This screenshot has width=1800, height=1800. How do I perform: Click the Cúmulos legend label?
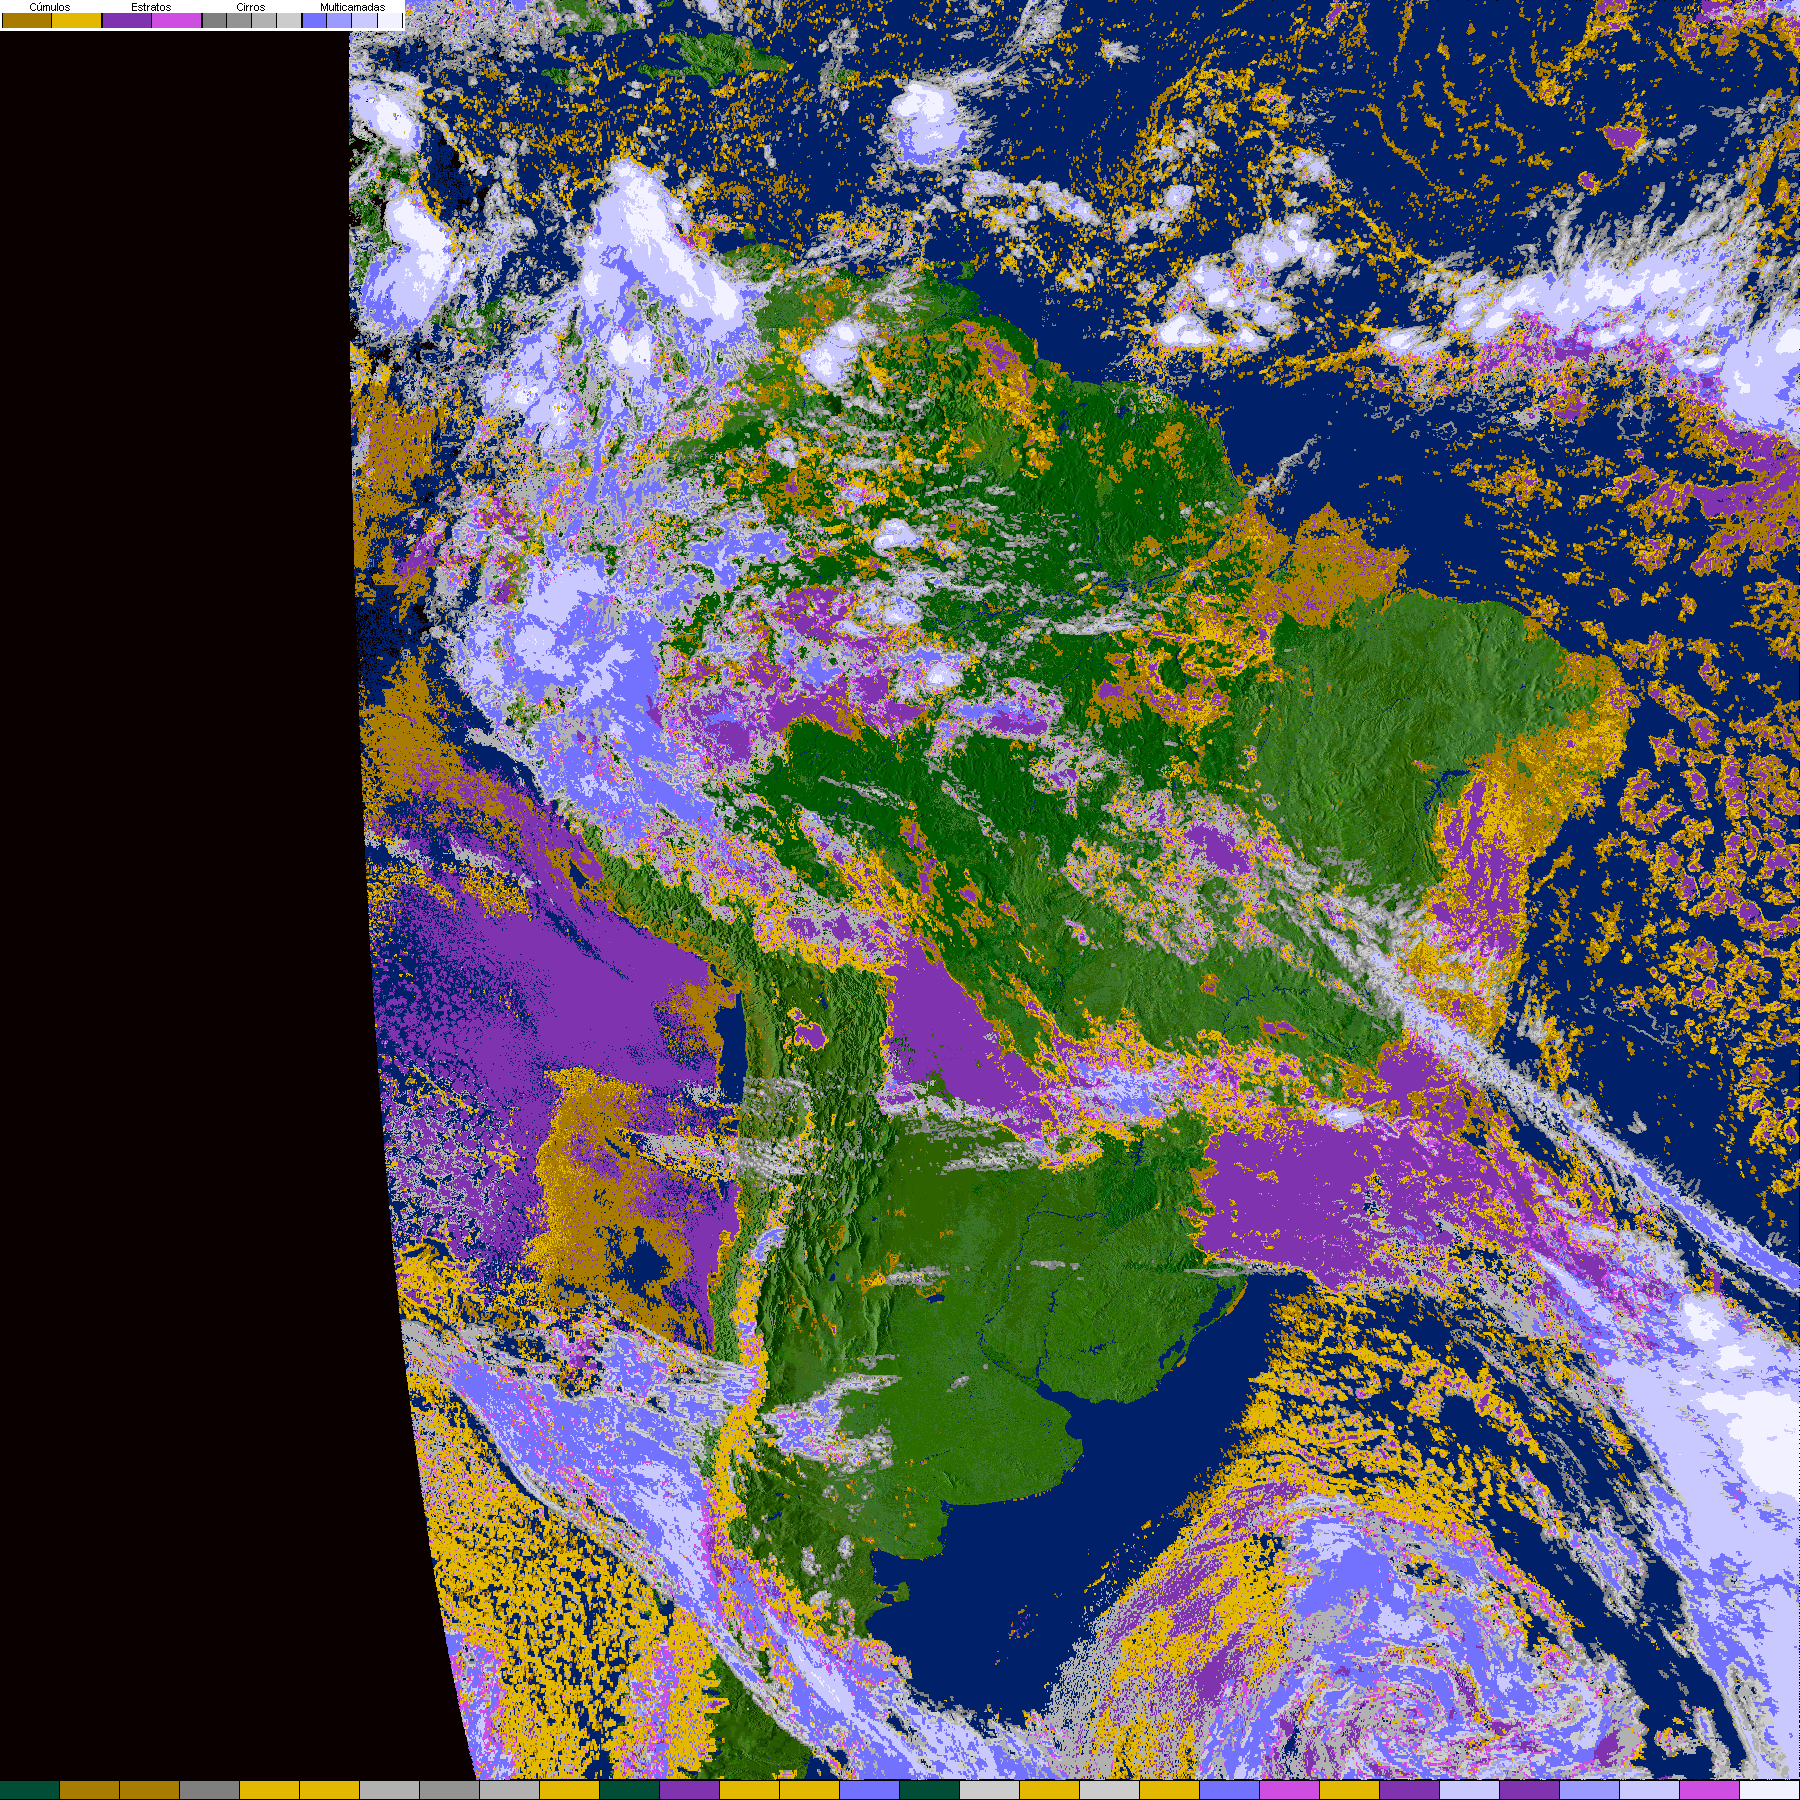point(50,7)
